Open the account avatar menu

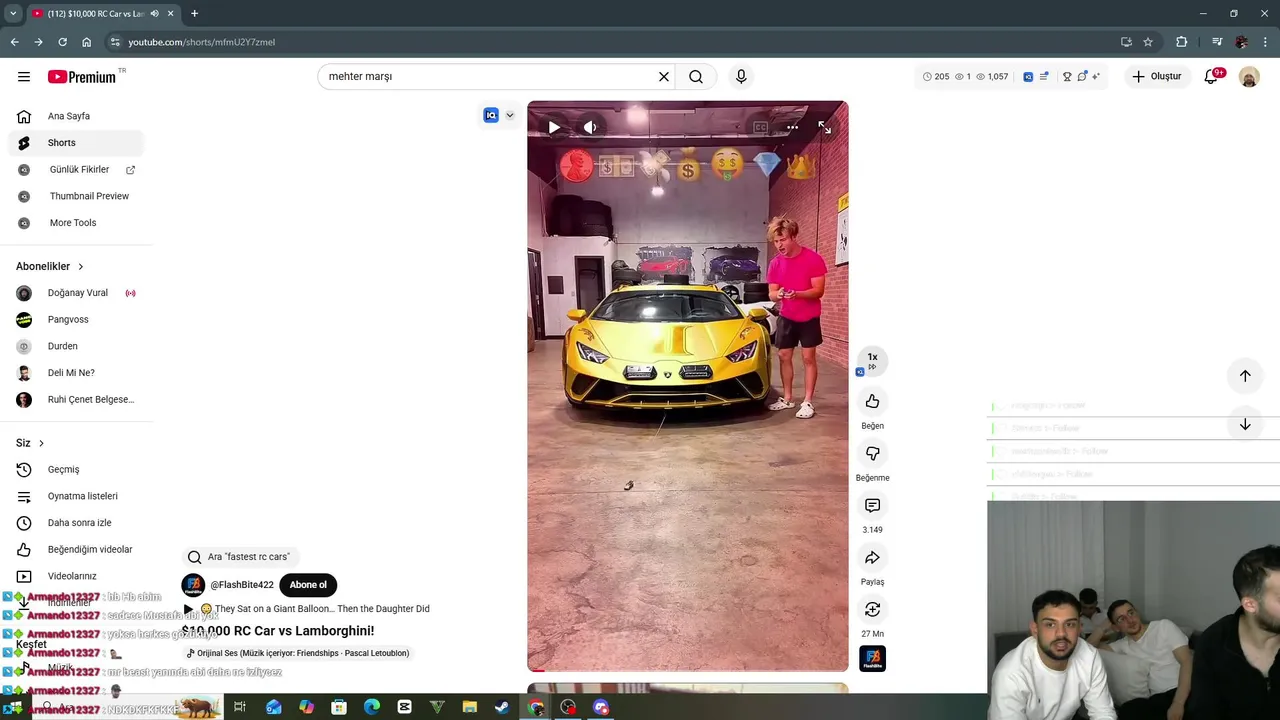tap(1249, 77)
